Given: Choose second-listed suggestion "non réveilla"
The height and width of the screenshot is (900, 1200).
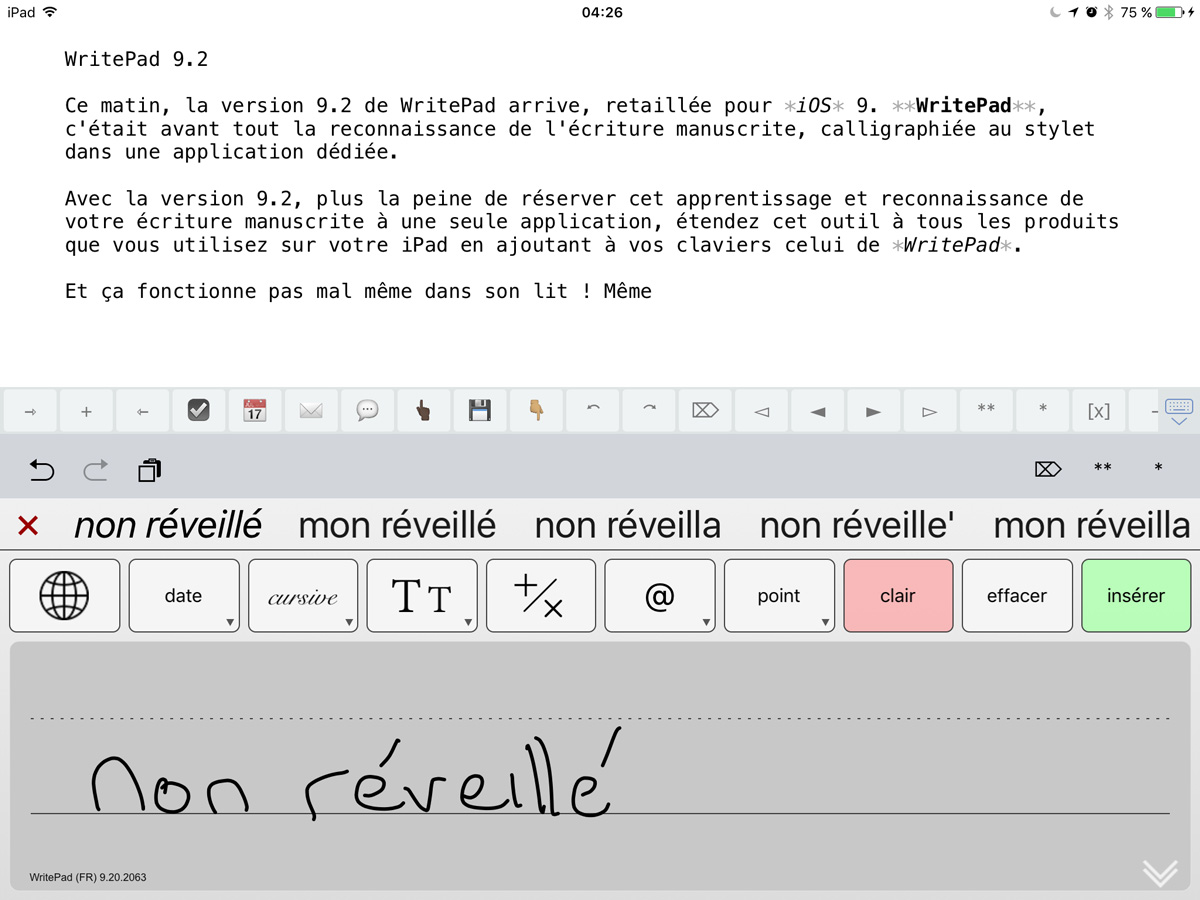Looking at the screenshot, I should (627, 525).
